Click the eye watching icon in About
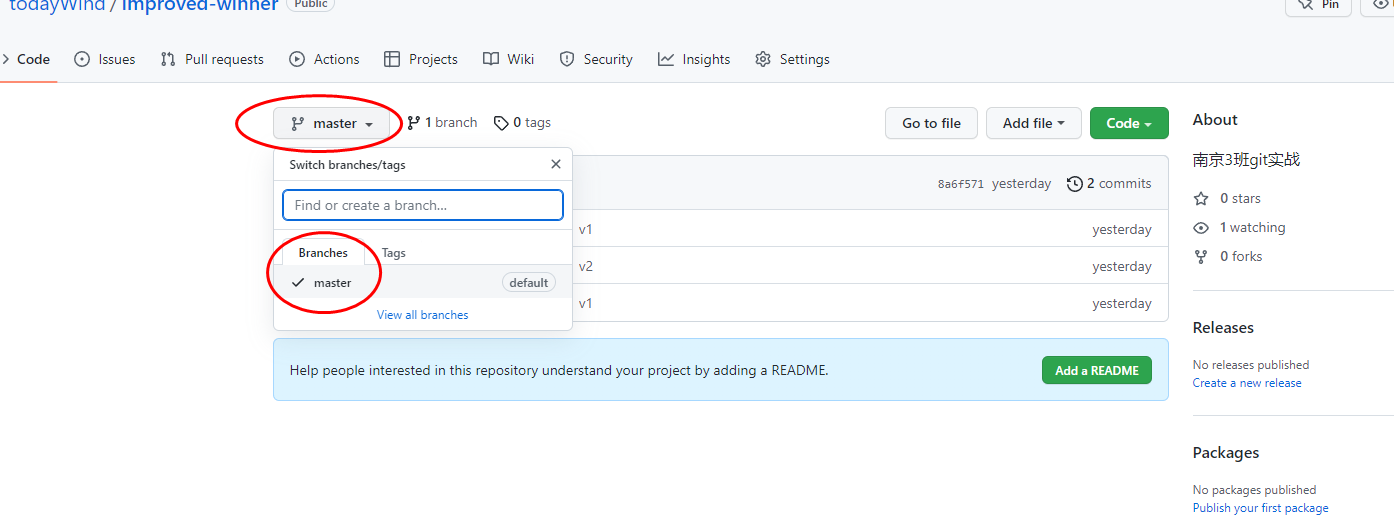Screen dimensions: 1394x532 (1201, 228)
